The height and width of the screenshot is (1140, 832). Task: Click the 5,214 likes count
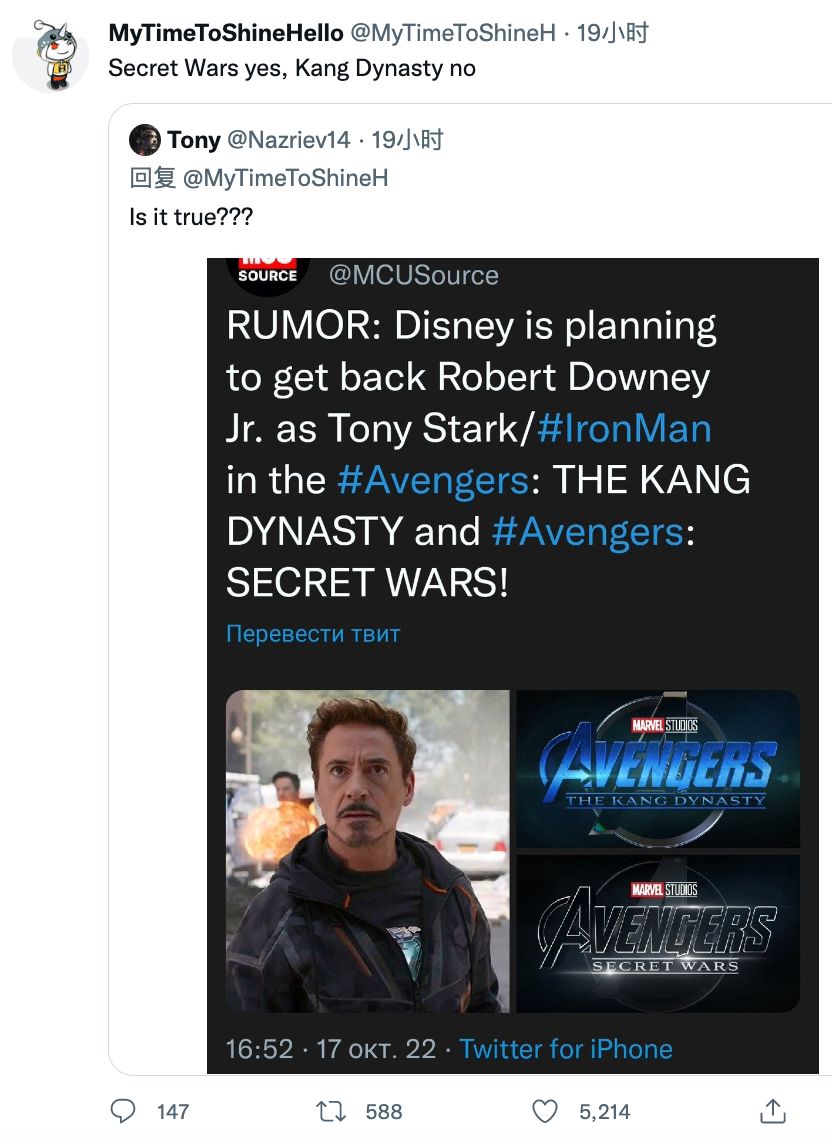[x=605, y=1111]
